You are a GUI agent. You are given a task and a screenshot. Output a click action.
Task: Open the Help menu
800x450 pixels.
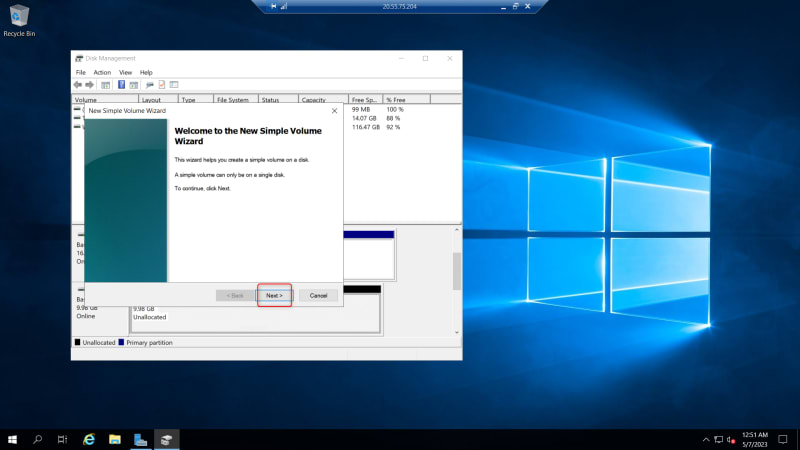tap(146, 72)
